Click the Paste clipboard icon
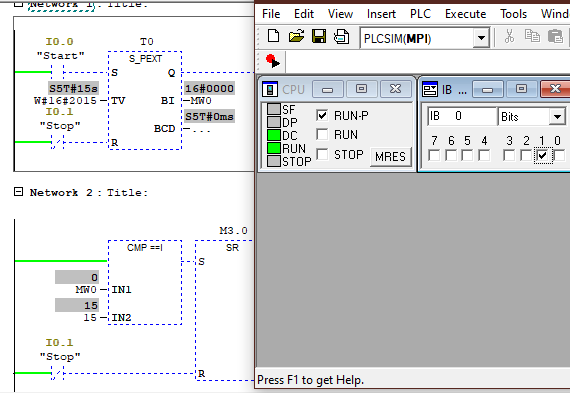Viewport: 570px width, 393px height. pyautogui.click(x=555, y=36)
